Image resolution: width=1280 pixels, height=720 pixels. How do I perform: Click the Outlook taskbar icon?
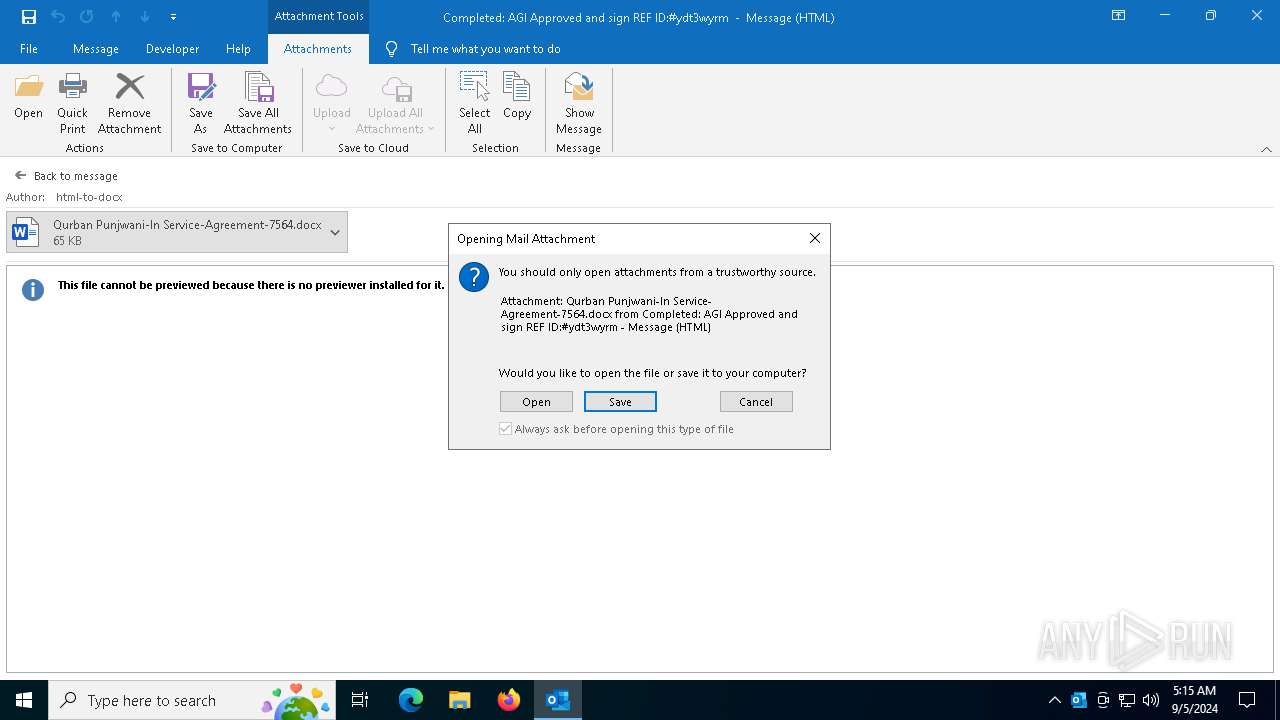[x=557, y=700]
